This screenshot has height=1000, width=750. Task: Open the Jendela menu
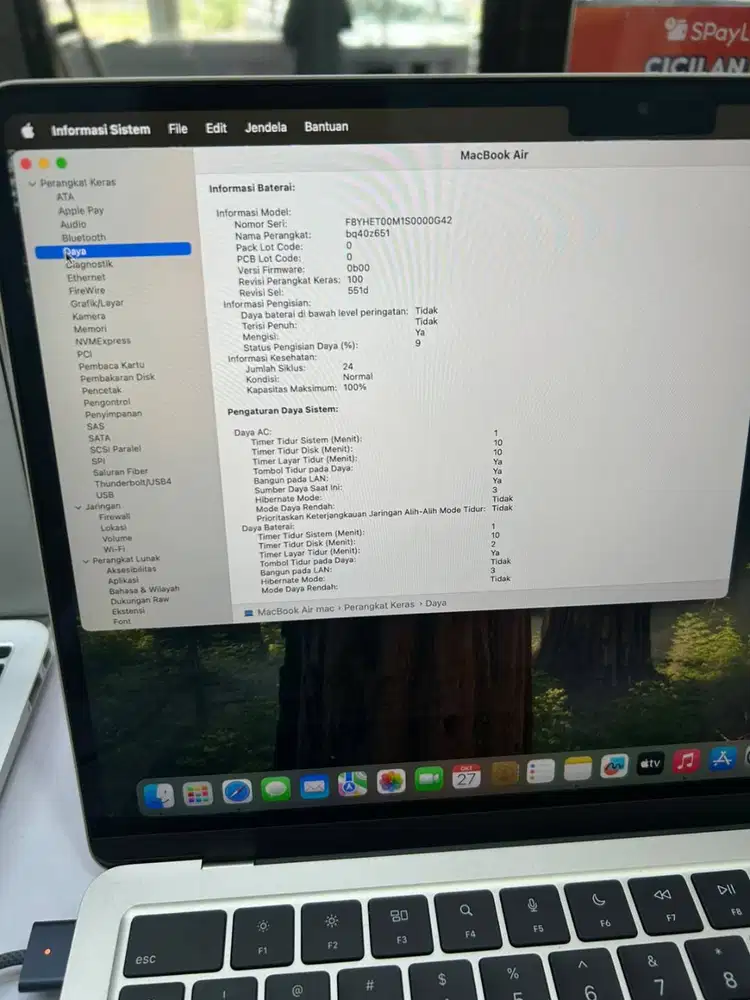265,128
